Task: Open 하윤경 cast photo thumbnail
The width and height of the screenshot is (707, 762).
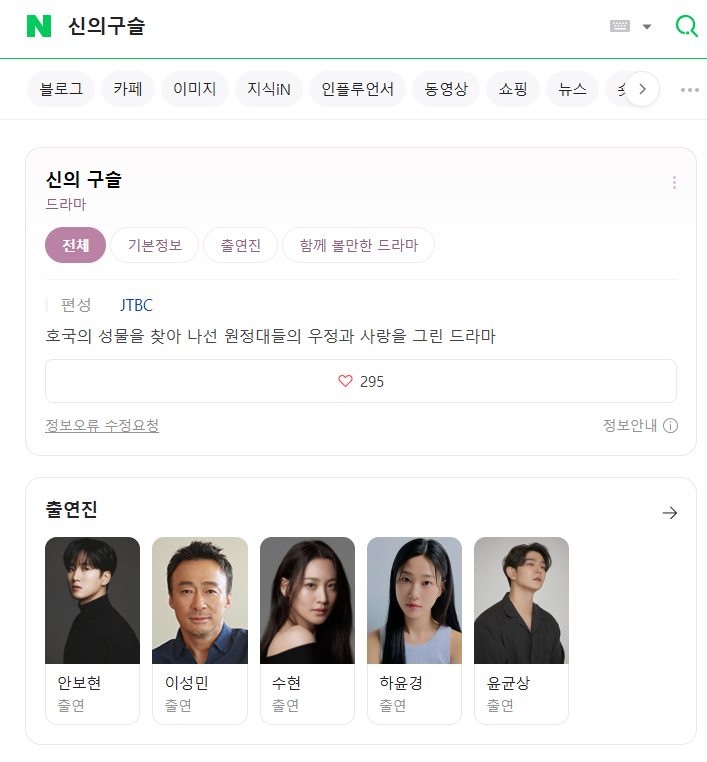Action: click(414, 600)
